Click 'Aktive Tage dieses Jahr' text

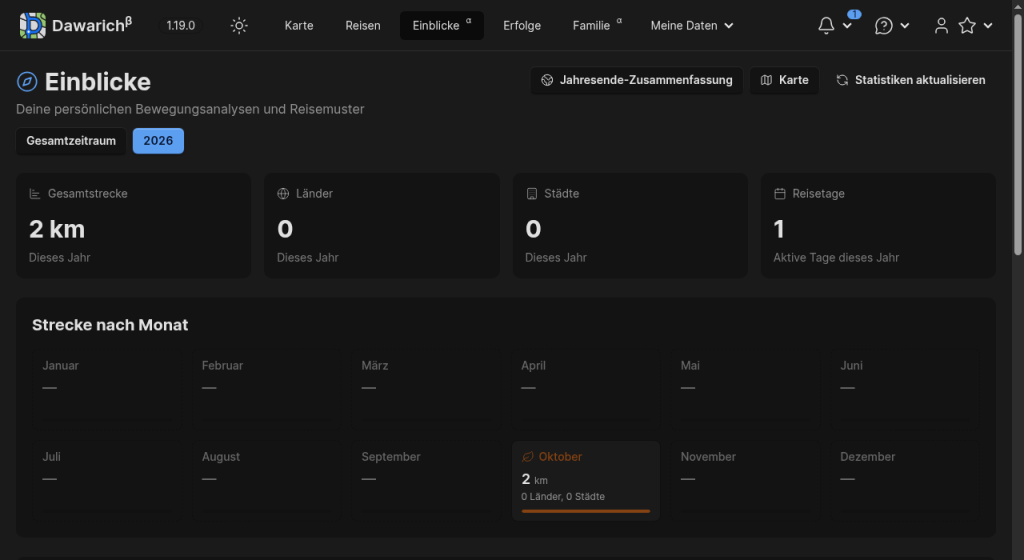[x=836, y=258]
